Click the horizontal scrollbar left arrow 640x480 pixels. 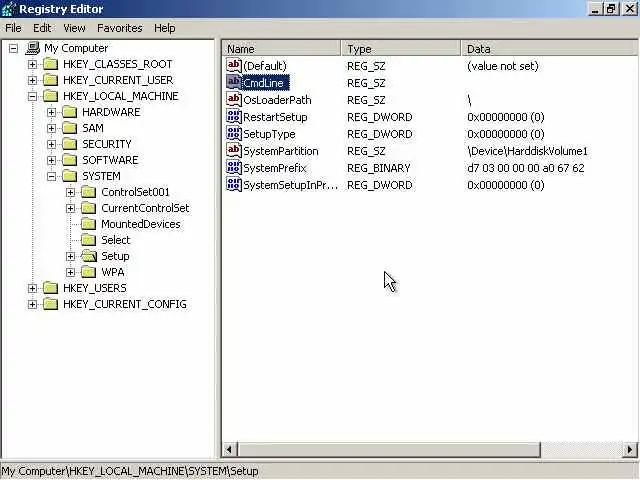229,449
